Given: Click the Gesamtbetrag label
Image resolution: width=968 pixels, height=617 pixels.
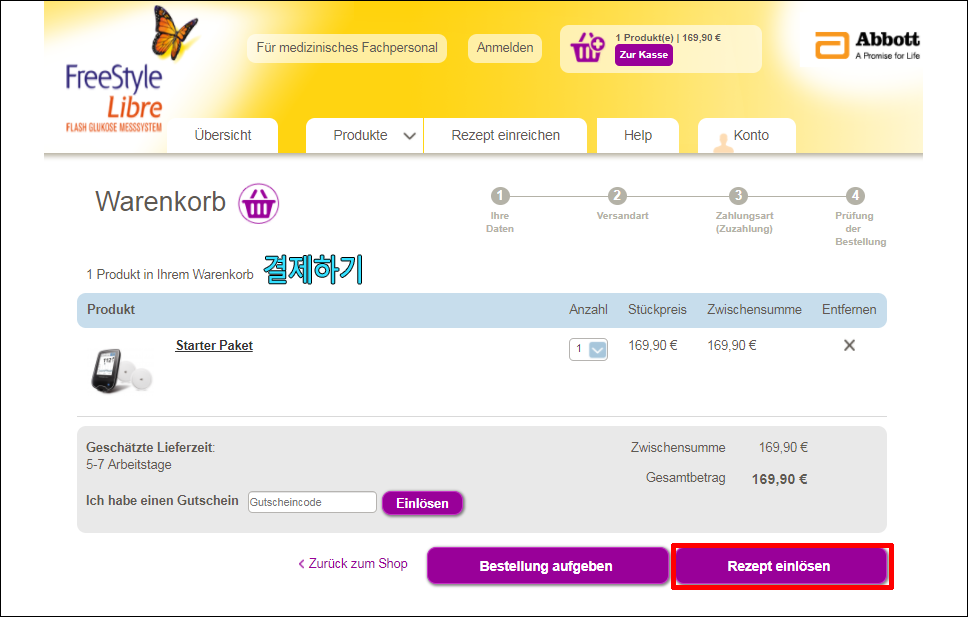Looking at the screenshot, I should (x=685, y=478).
